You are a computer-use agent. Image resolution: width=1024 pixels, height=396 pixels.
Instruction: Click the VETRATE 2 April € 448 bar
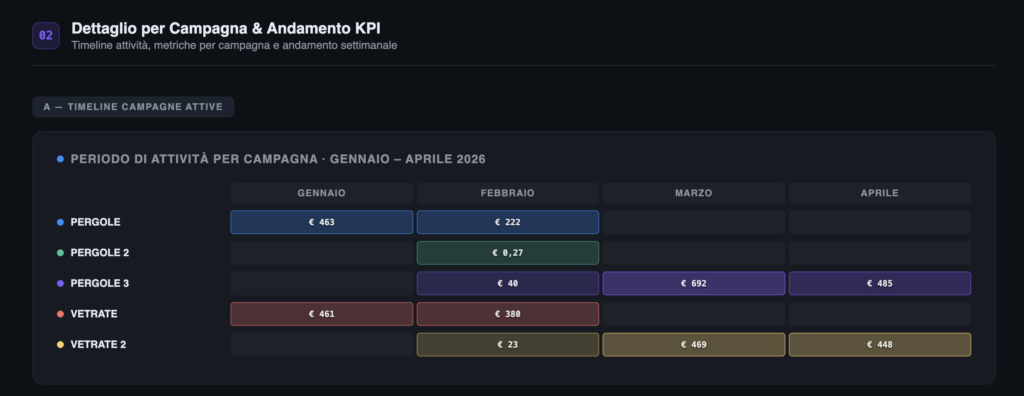click(880, 344)
